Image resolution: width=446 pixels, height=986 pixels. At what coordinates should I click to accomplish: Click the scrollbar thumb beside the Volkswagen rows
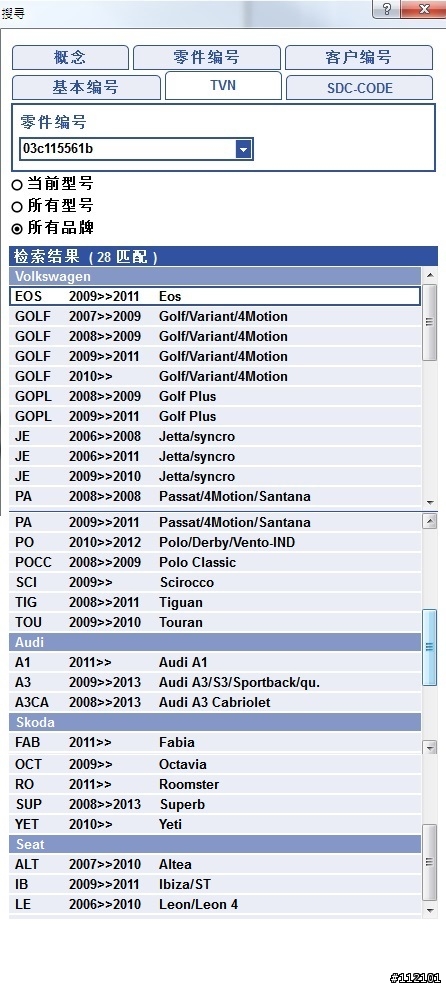(430, 322)
